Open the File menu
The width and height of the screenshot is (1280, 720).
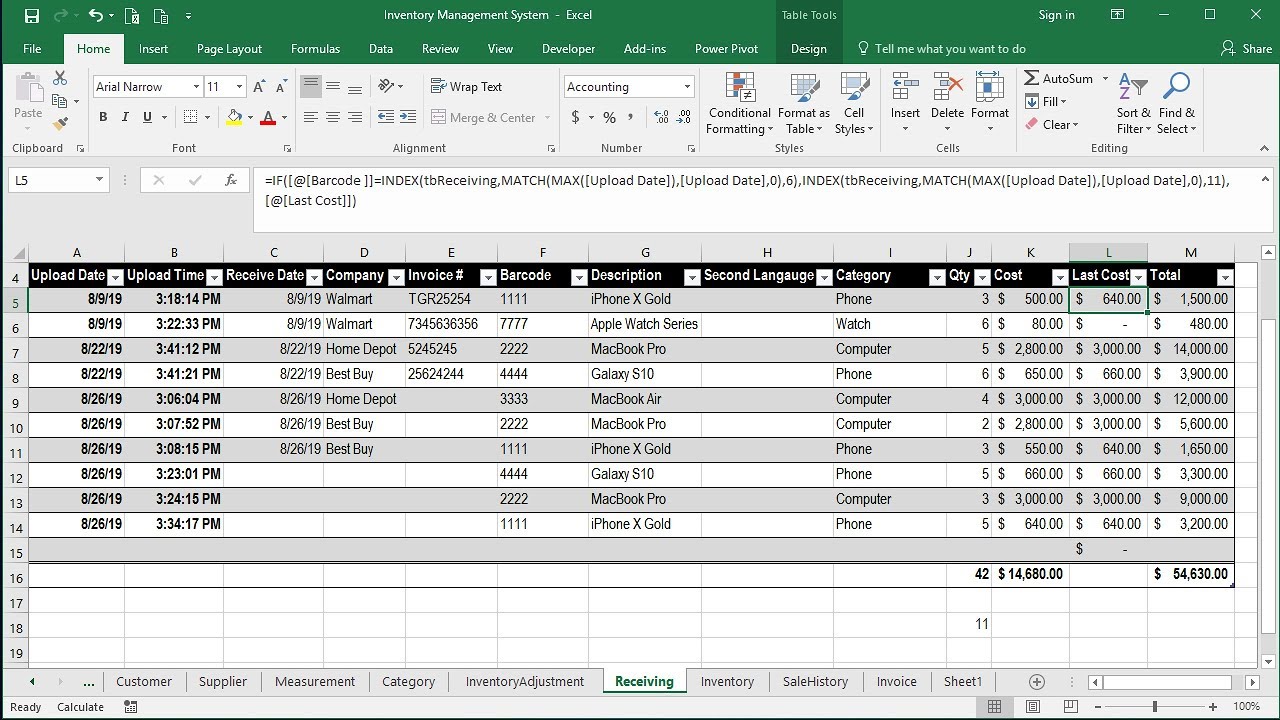coord(32,48)
